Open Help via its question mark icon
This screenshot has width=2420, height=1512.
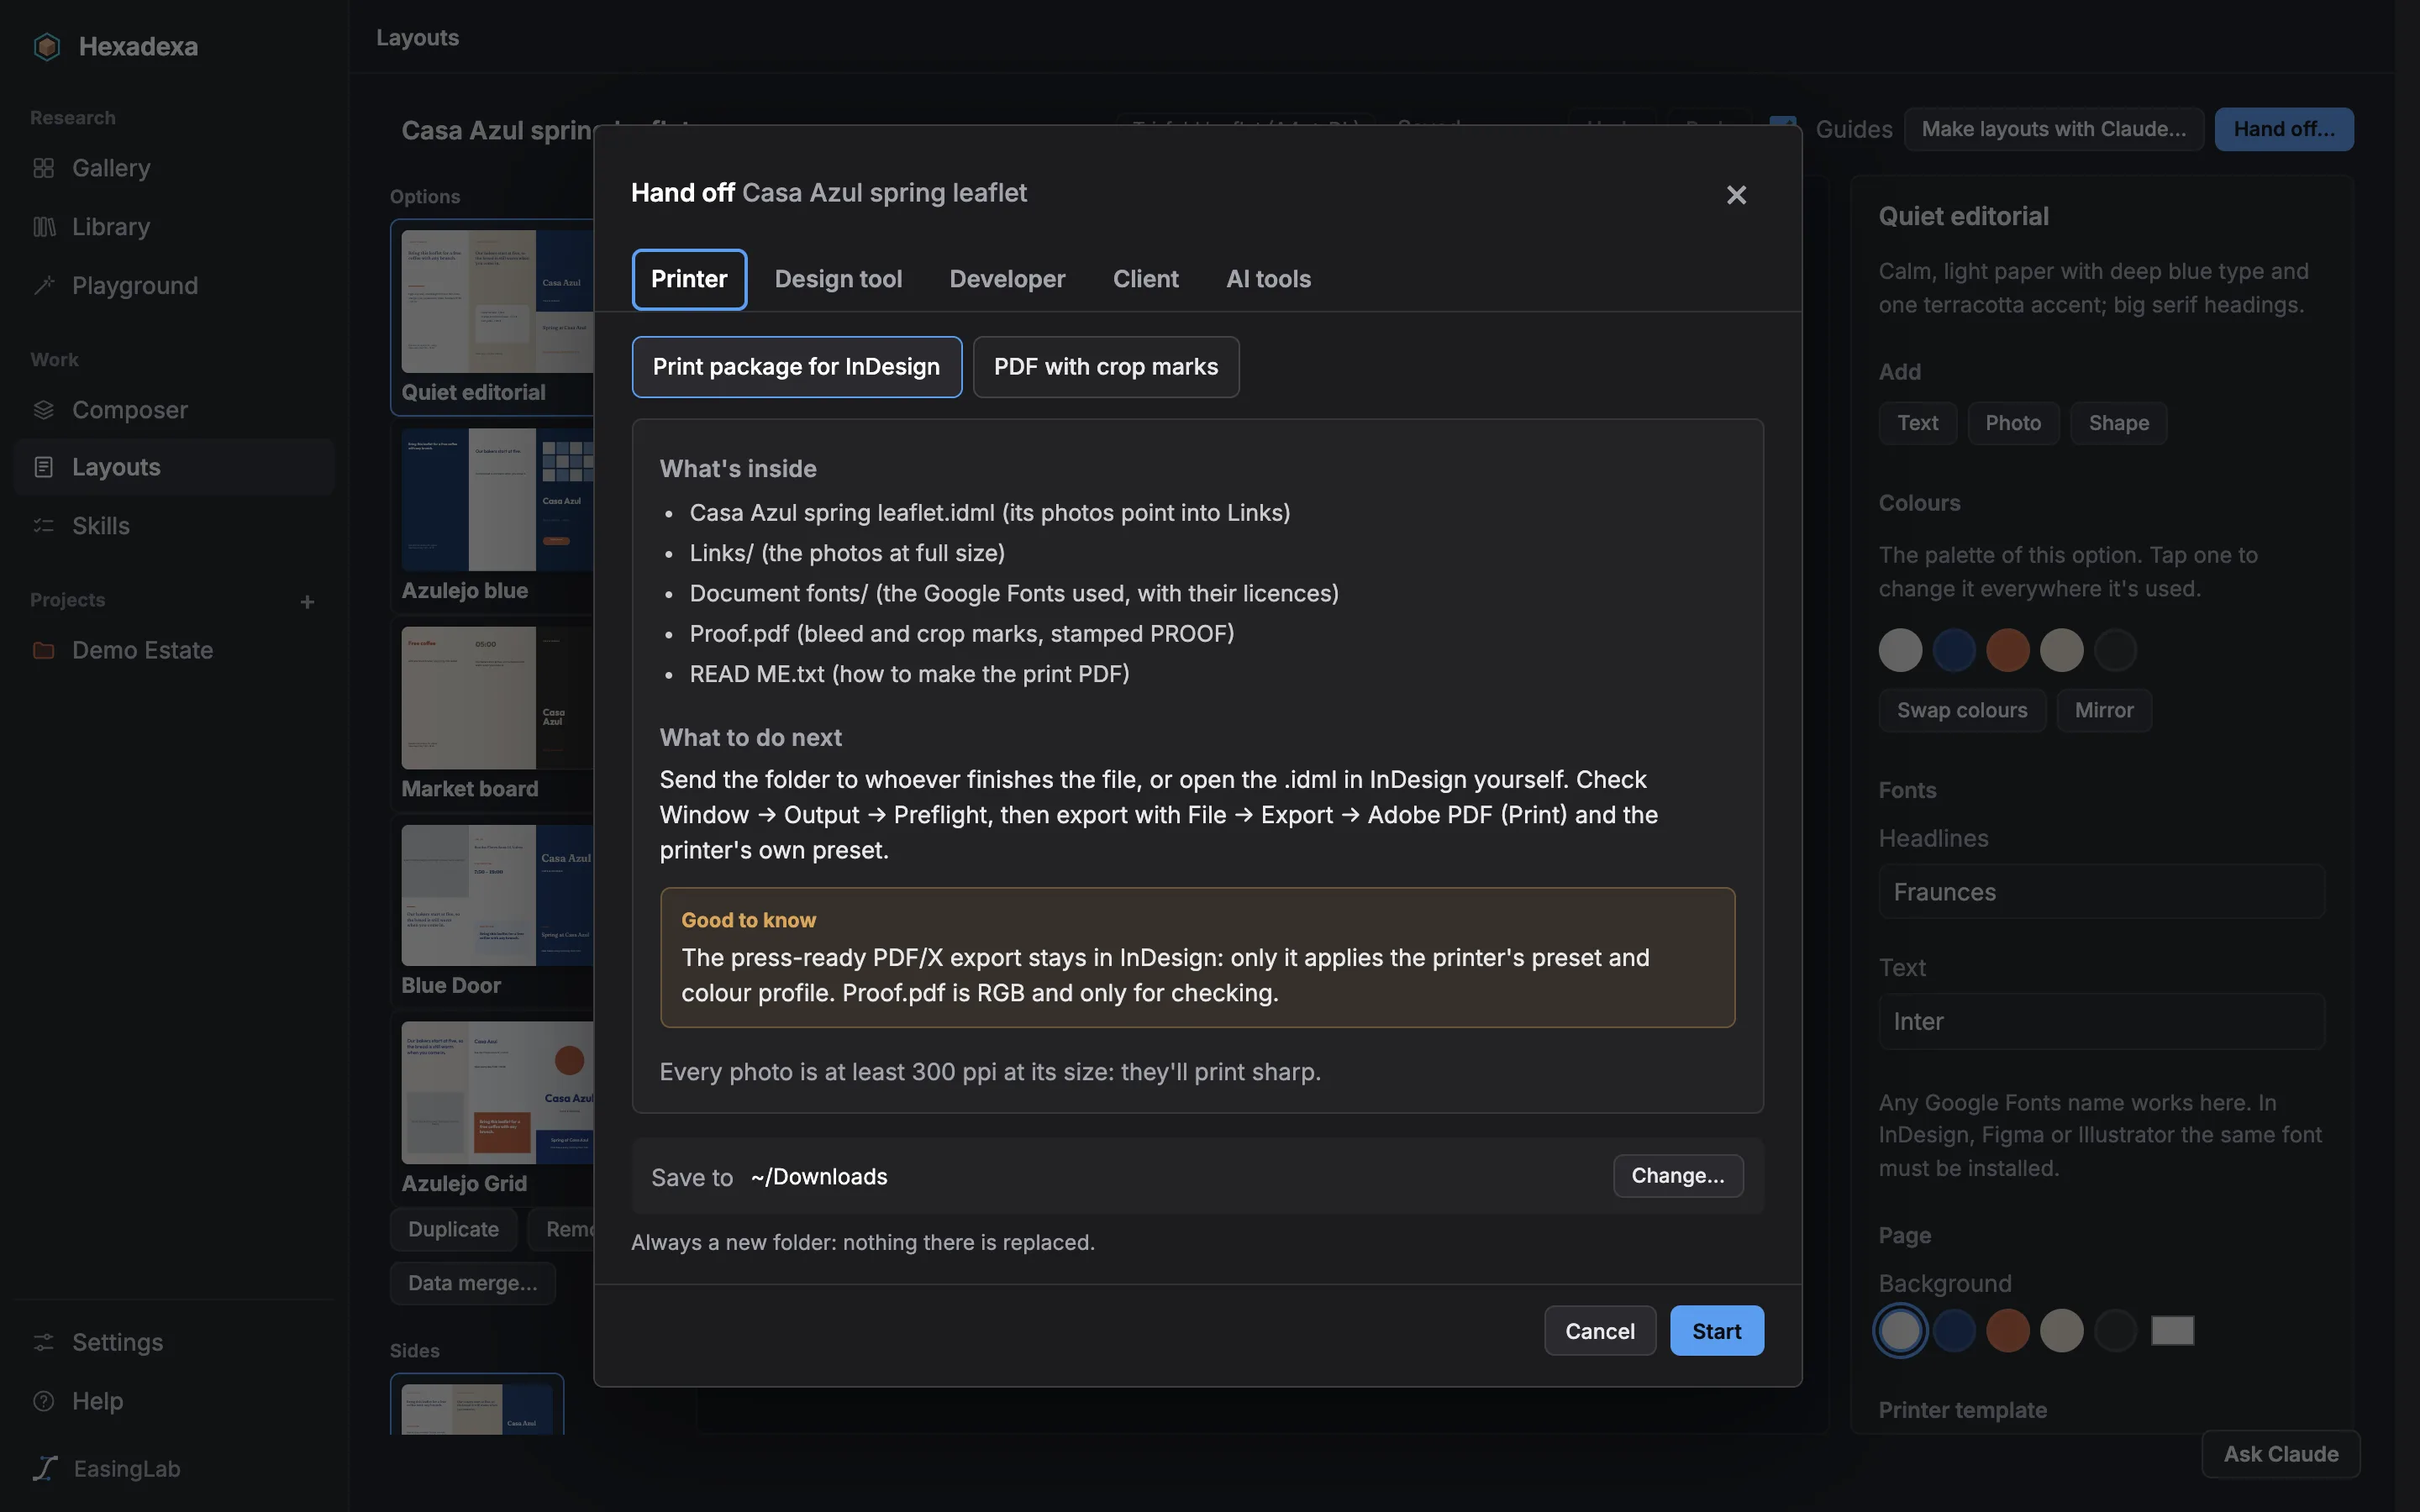pos(43,1401)
